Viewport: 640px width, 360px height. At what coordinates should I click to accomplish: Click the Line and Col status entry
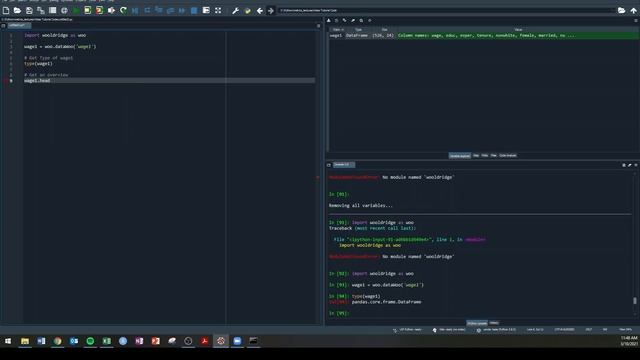tap(535, 329)
